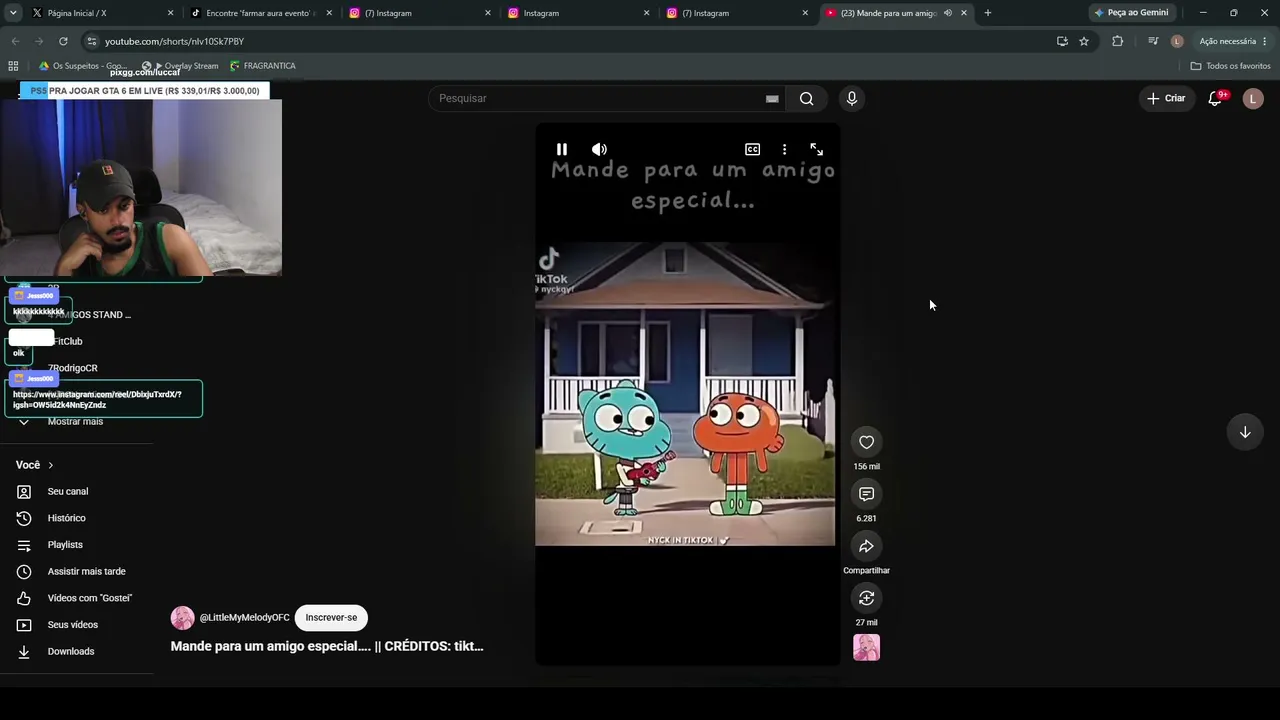Open a new browser tab

988,13
